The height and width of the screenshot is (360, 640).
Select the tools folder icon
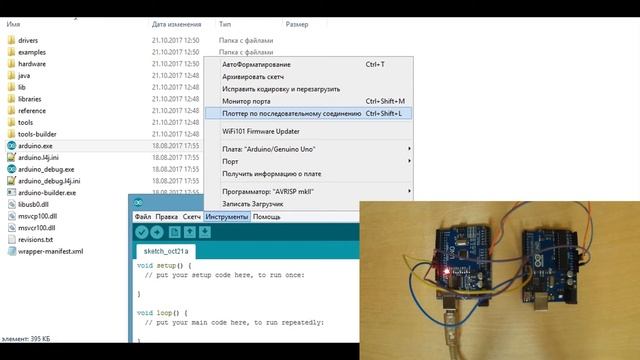pos(11,122)
